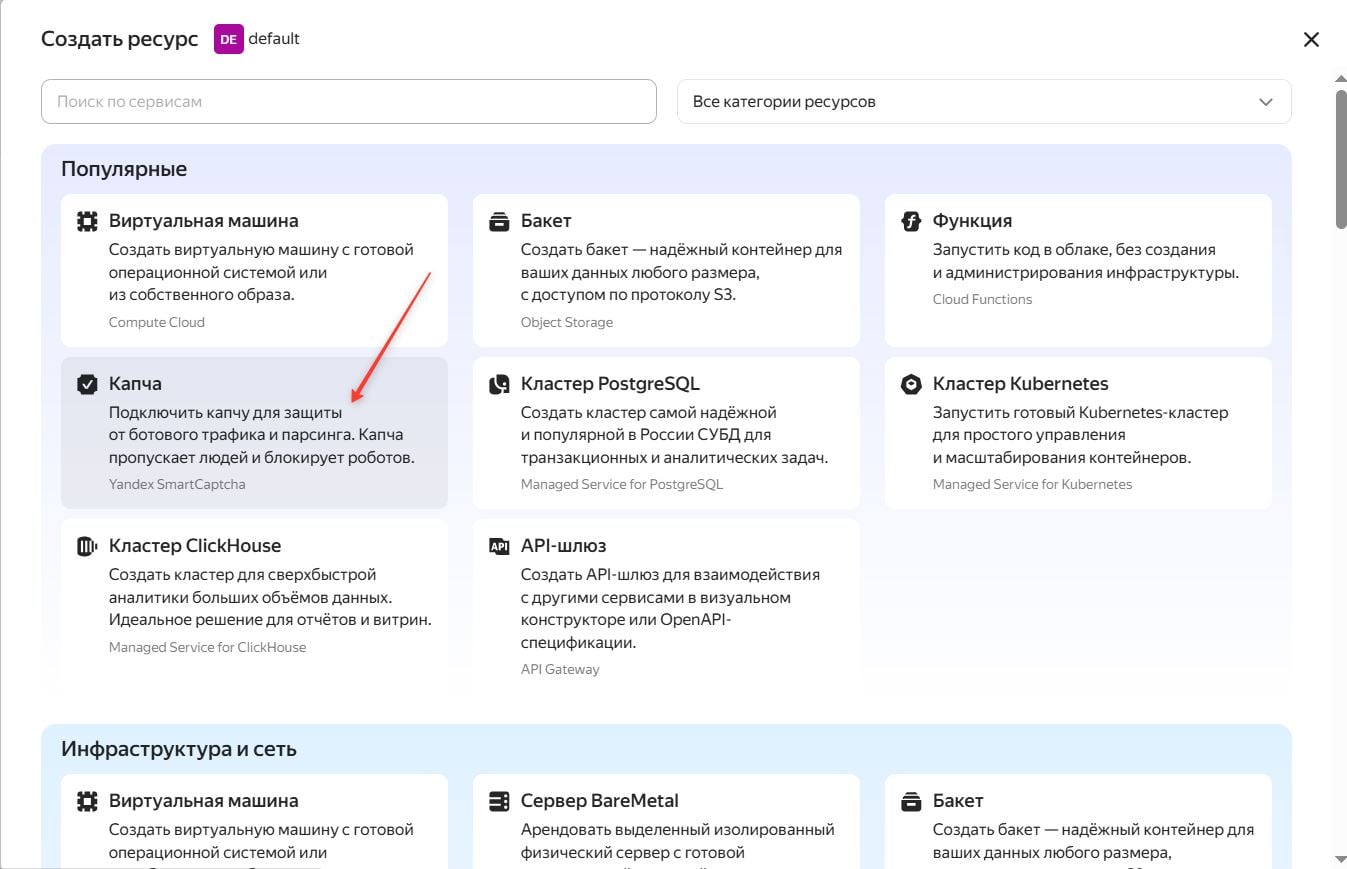Screen dimensions: 1347x869
Task: Click the "Cloud Functions" service label
Action: pos(982,299)
